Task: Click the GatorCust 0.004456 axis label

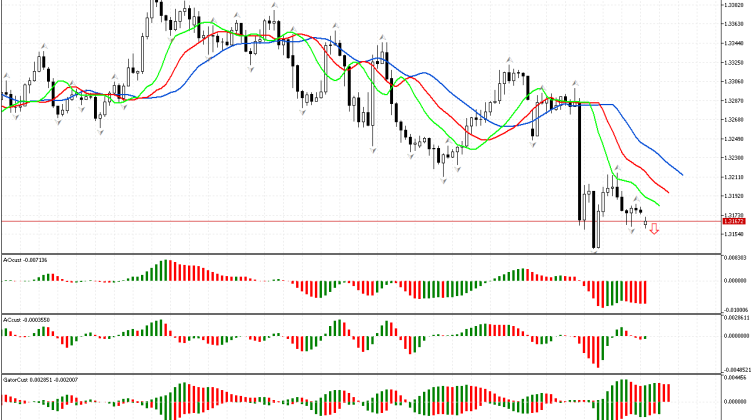Action: [x=735, y=379]
